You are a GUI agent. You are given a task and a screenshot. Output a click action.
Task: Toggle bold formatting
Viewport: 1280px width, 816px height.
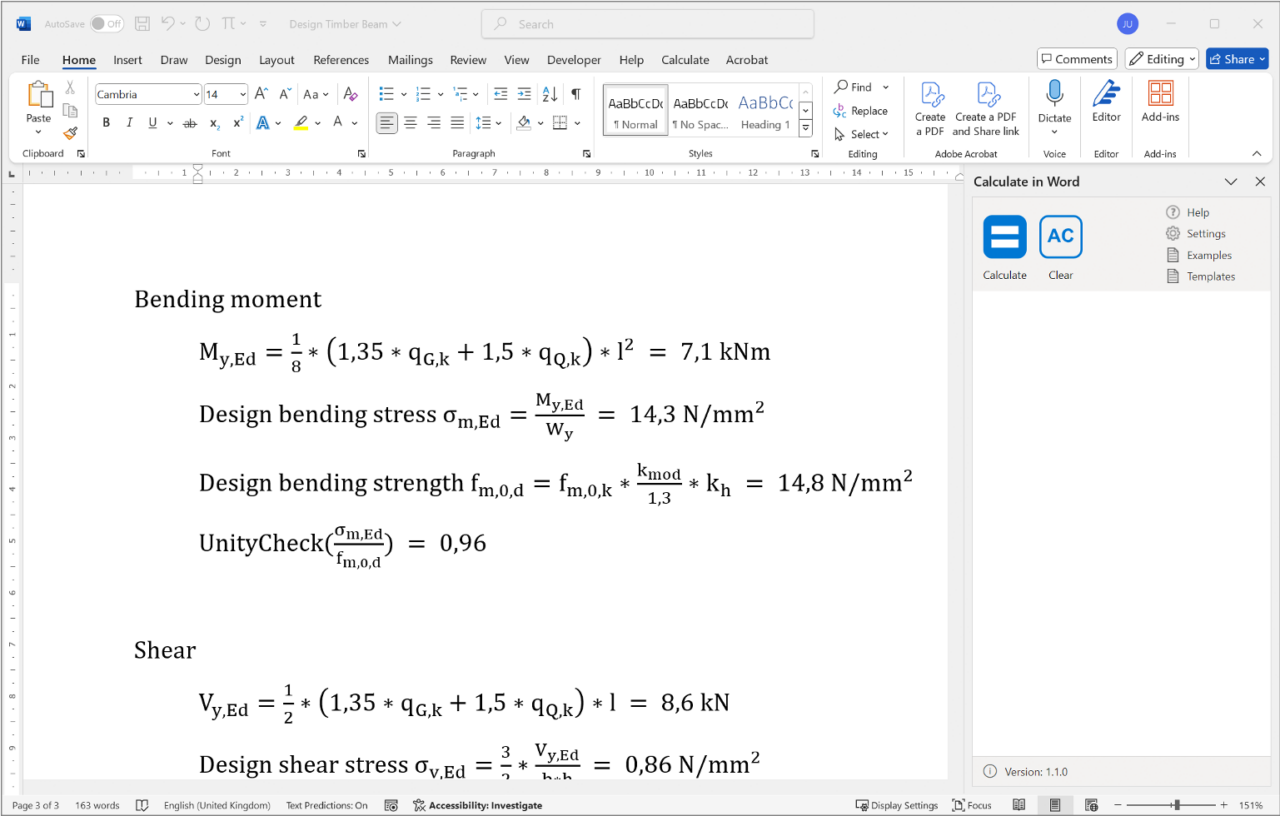click(x=106, y=122)
